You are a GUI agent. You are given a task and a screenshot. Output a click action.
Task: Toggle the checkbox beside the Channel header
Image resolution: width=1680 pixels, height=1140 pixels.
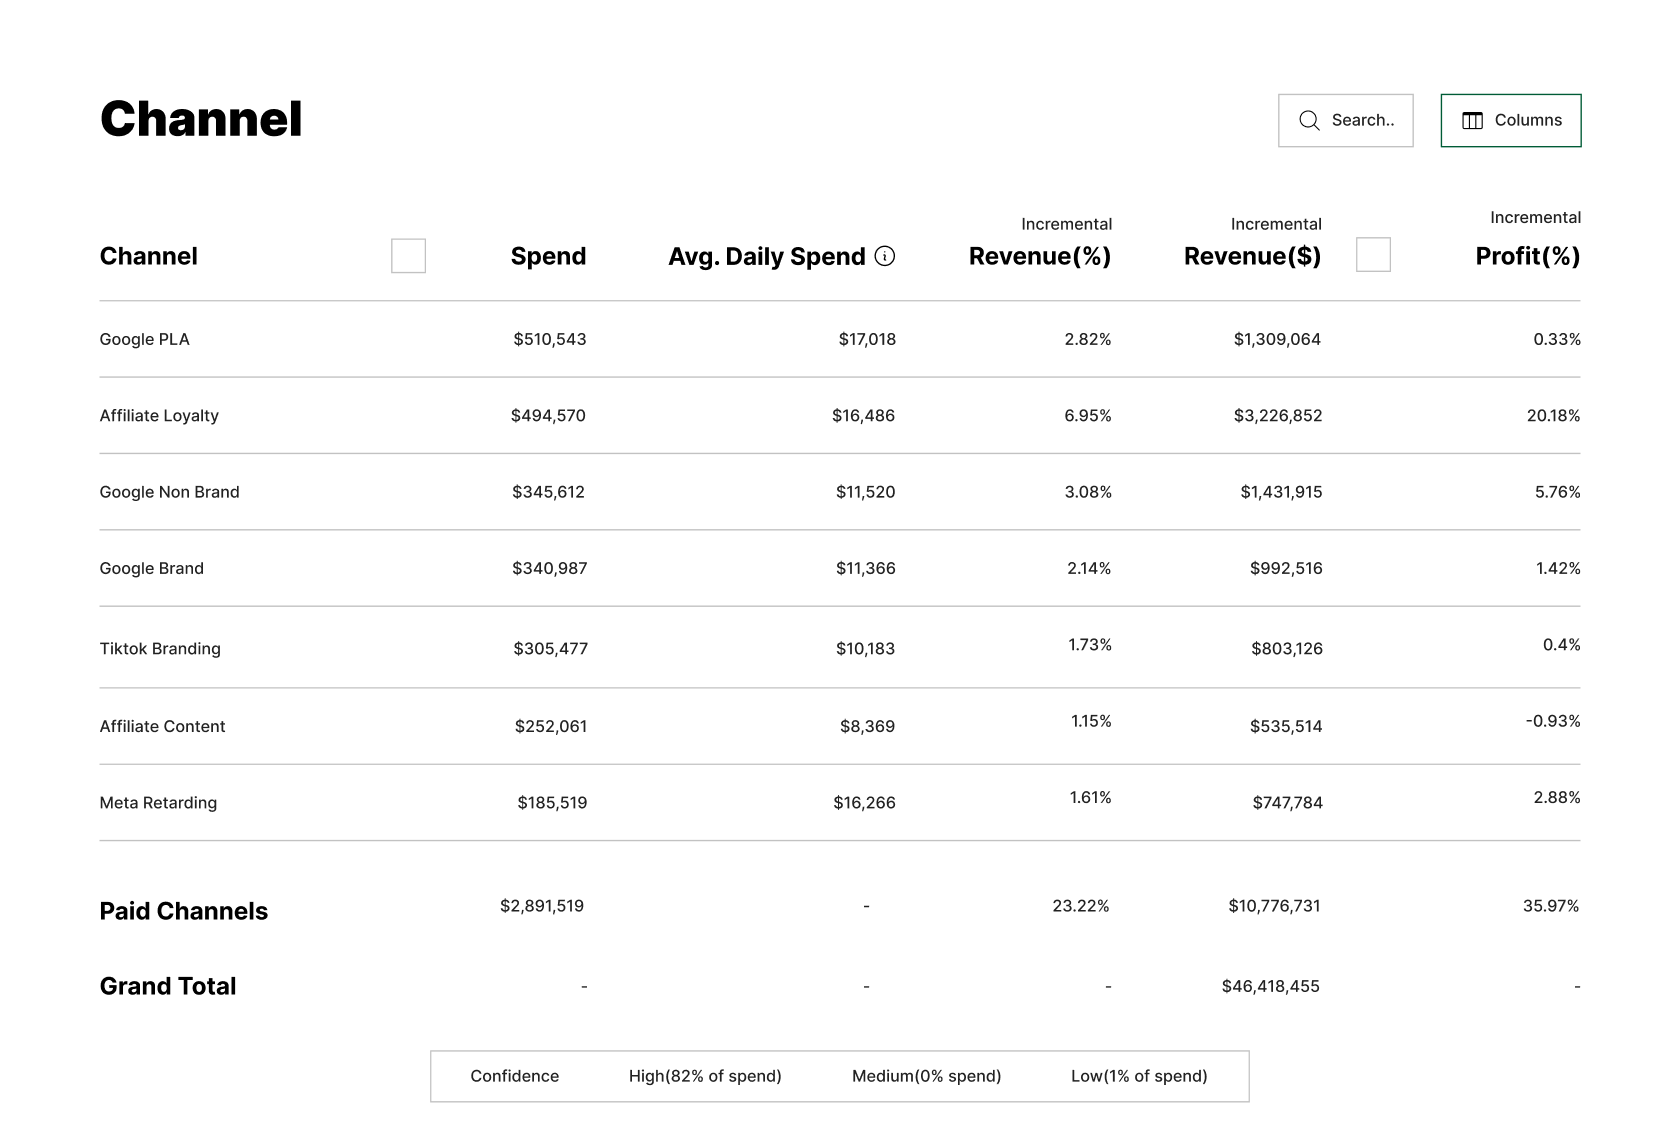click(x=407, y=256)
